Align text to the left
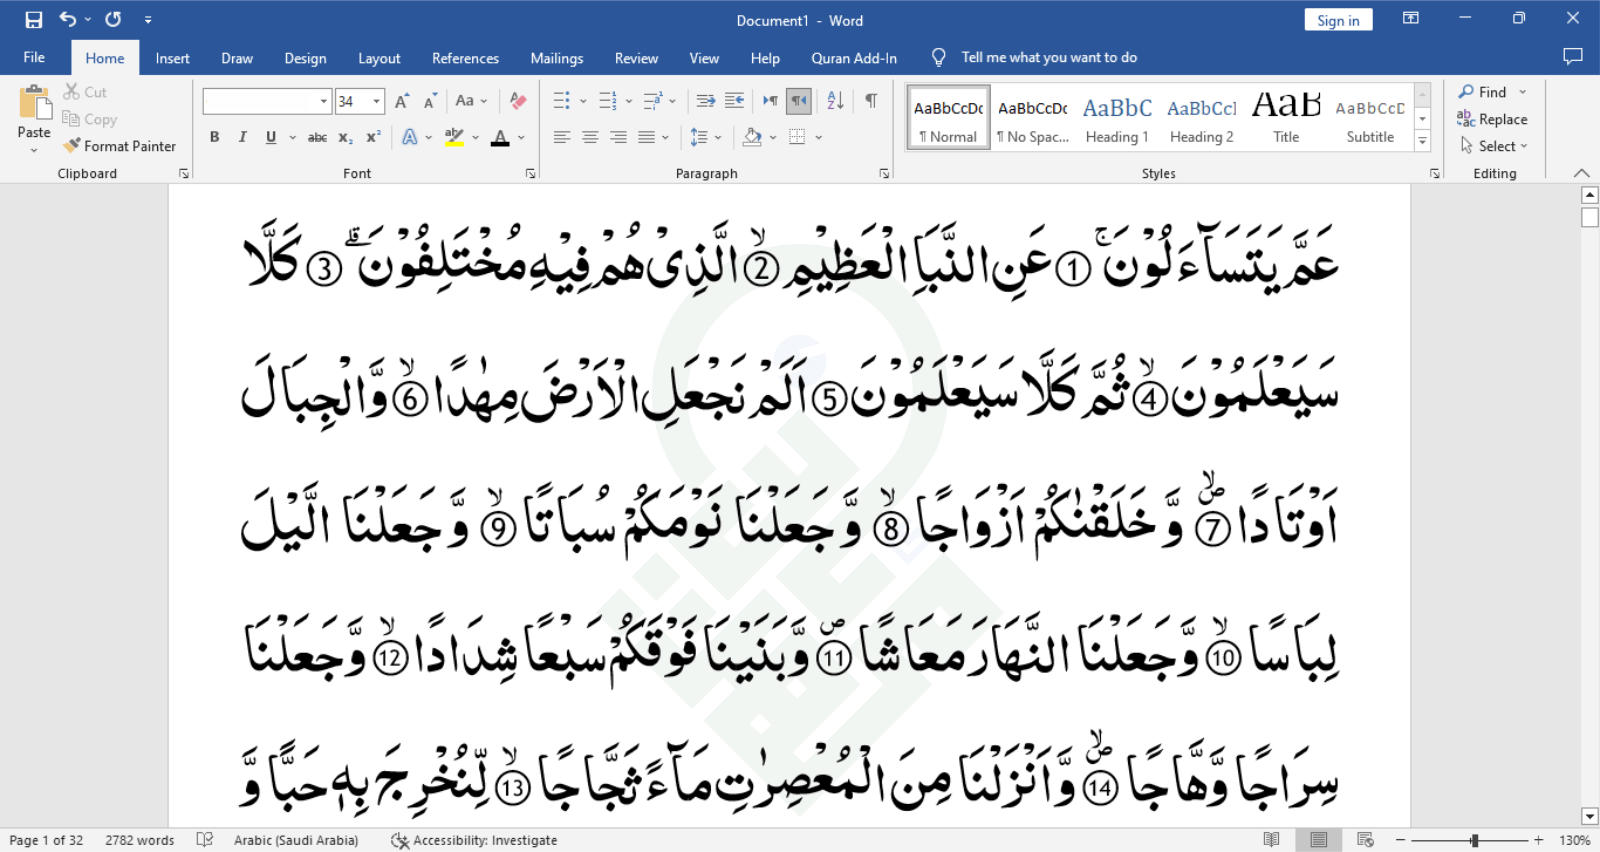The height and width of the screenshot is (852, 1600). (562, 137)
